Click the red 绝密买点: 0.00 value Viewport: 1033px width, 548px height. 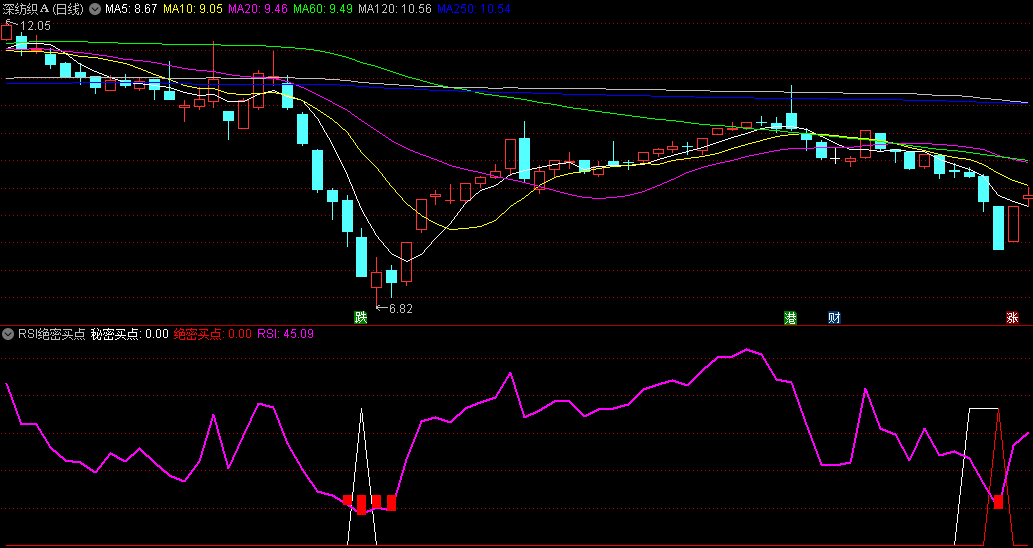[x=213, y=334]
